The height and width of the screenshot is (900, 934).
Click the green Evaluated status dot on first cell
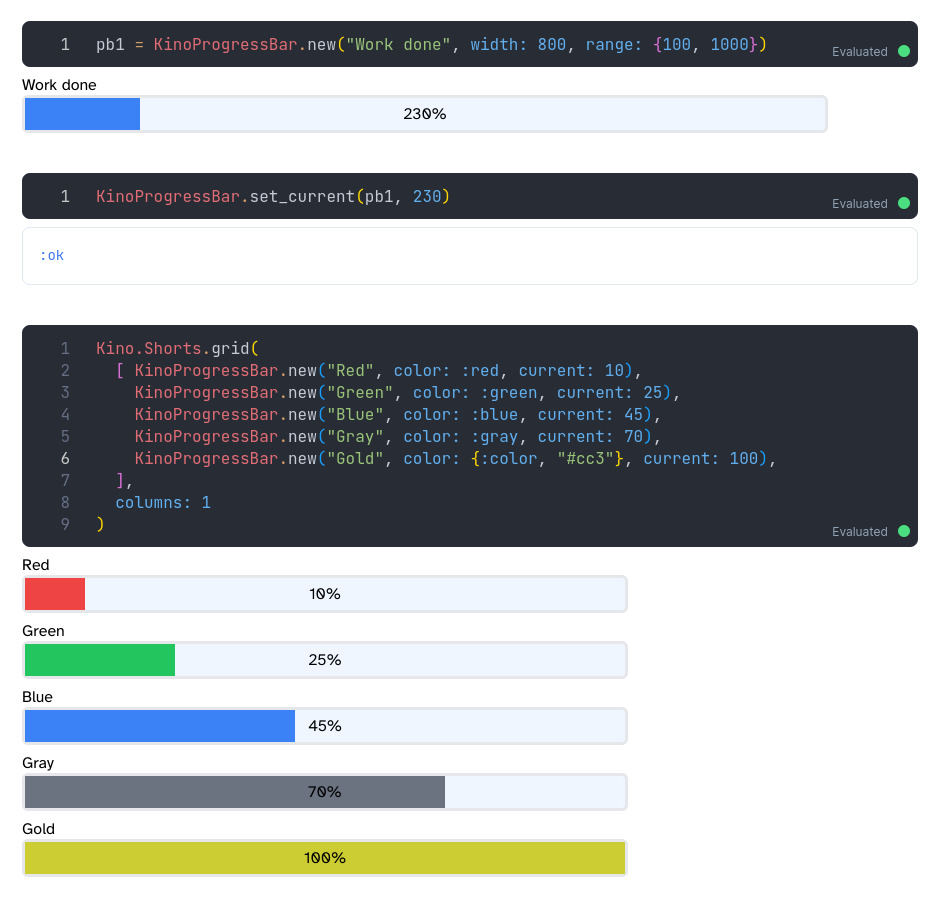(x=904, y=51)
